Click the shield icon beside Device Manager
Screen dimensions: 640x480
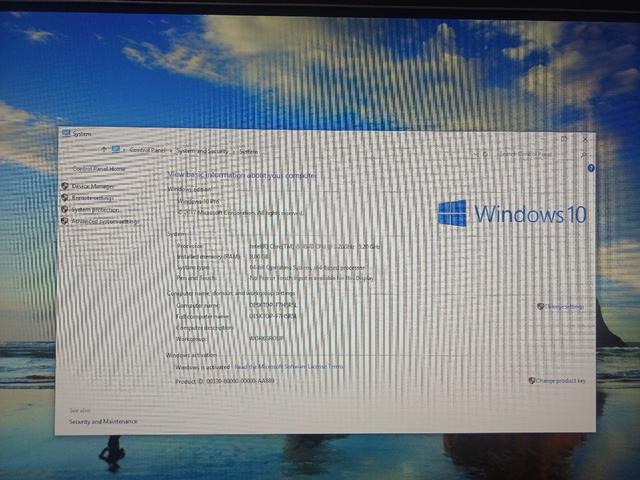64,186
